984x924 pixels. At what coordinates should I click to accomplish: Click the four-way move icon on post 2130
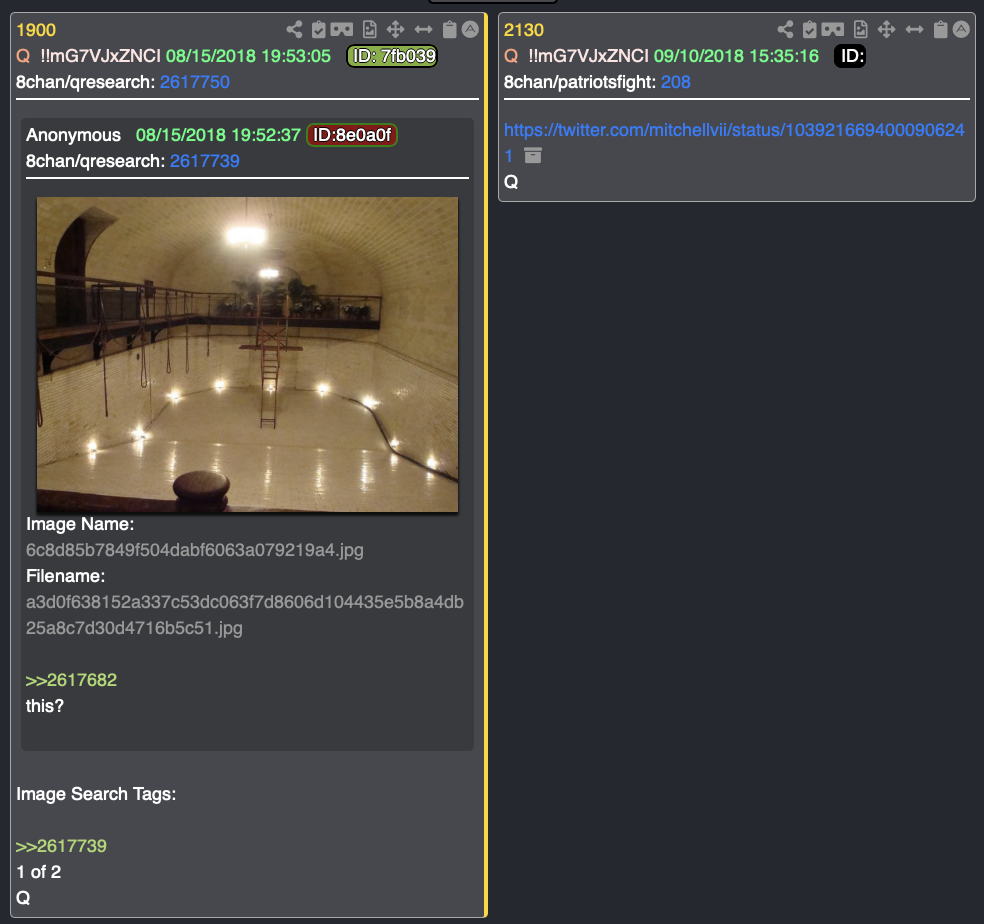886,30
